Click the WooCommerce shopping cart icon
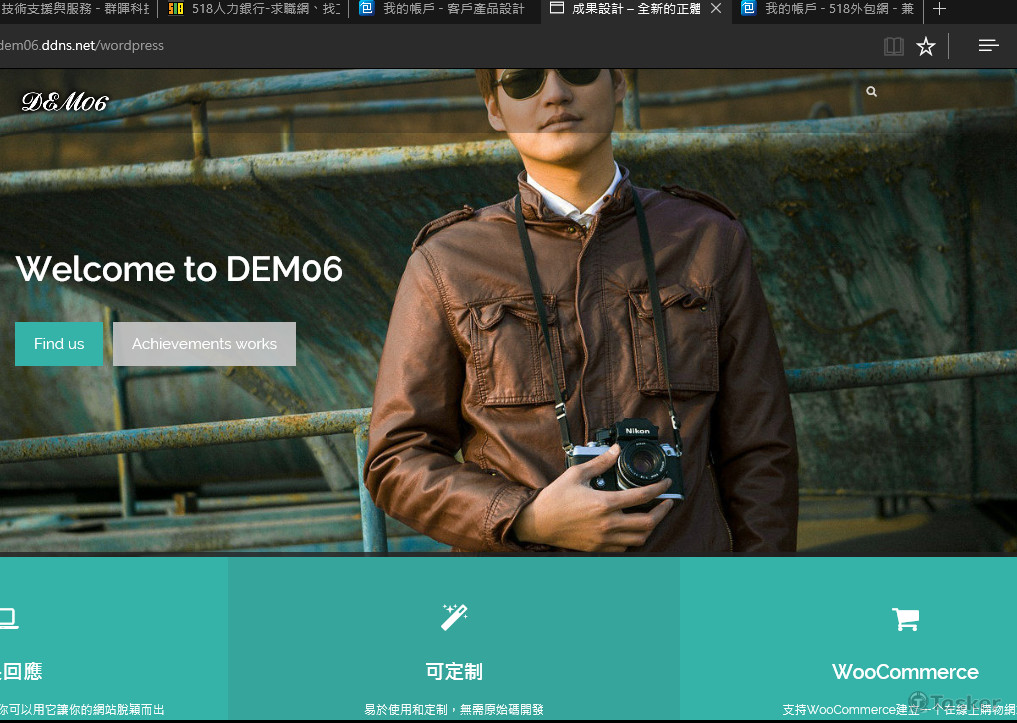The image size is (1017, 723). [905, 619]
